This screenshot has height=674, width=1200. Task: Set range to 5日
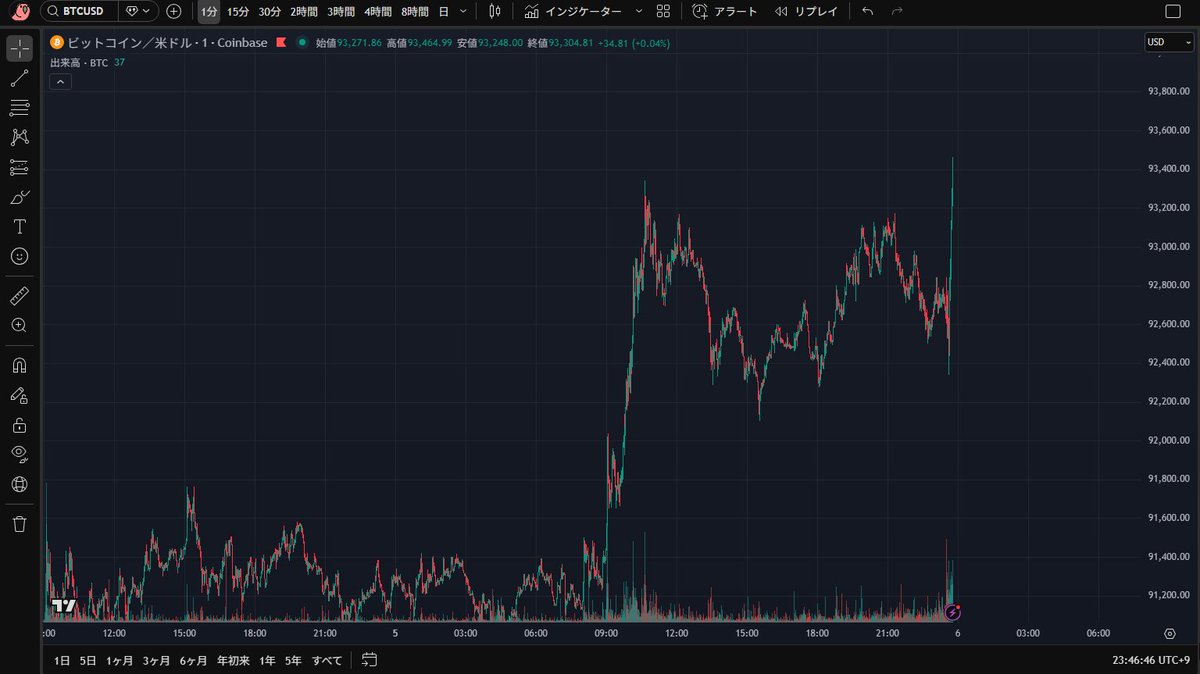click(x=88, y=660)
